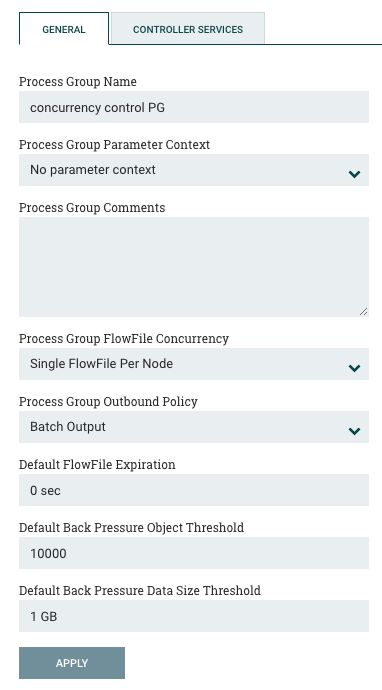Click the chevron arrow of Outbound Policy
Screen dimensions: 382x690
pos(354,431)
